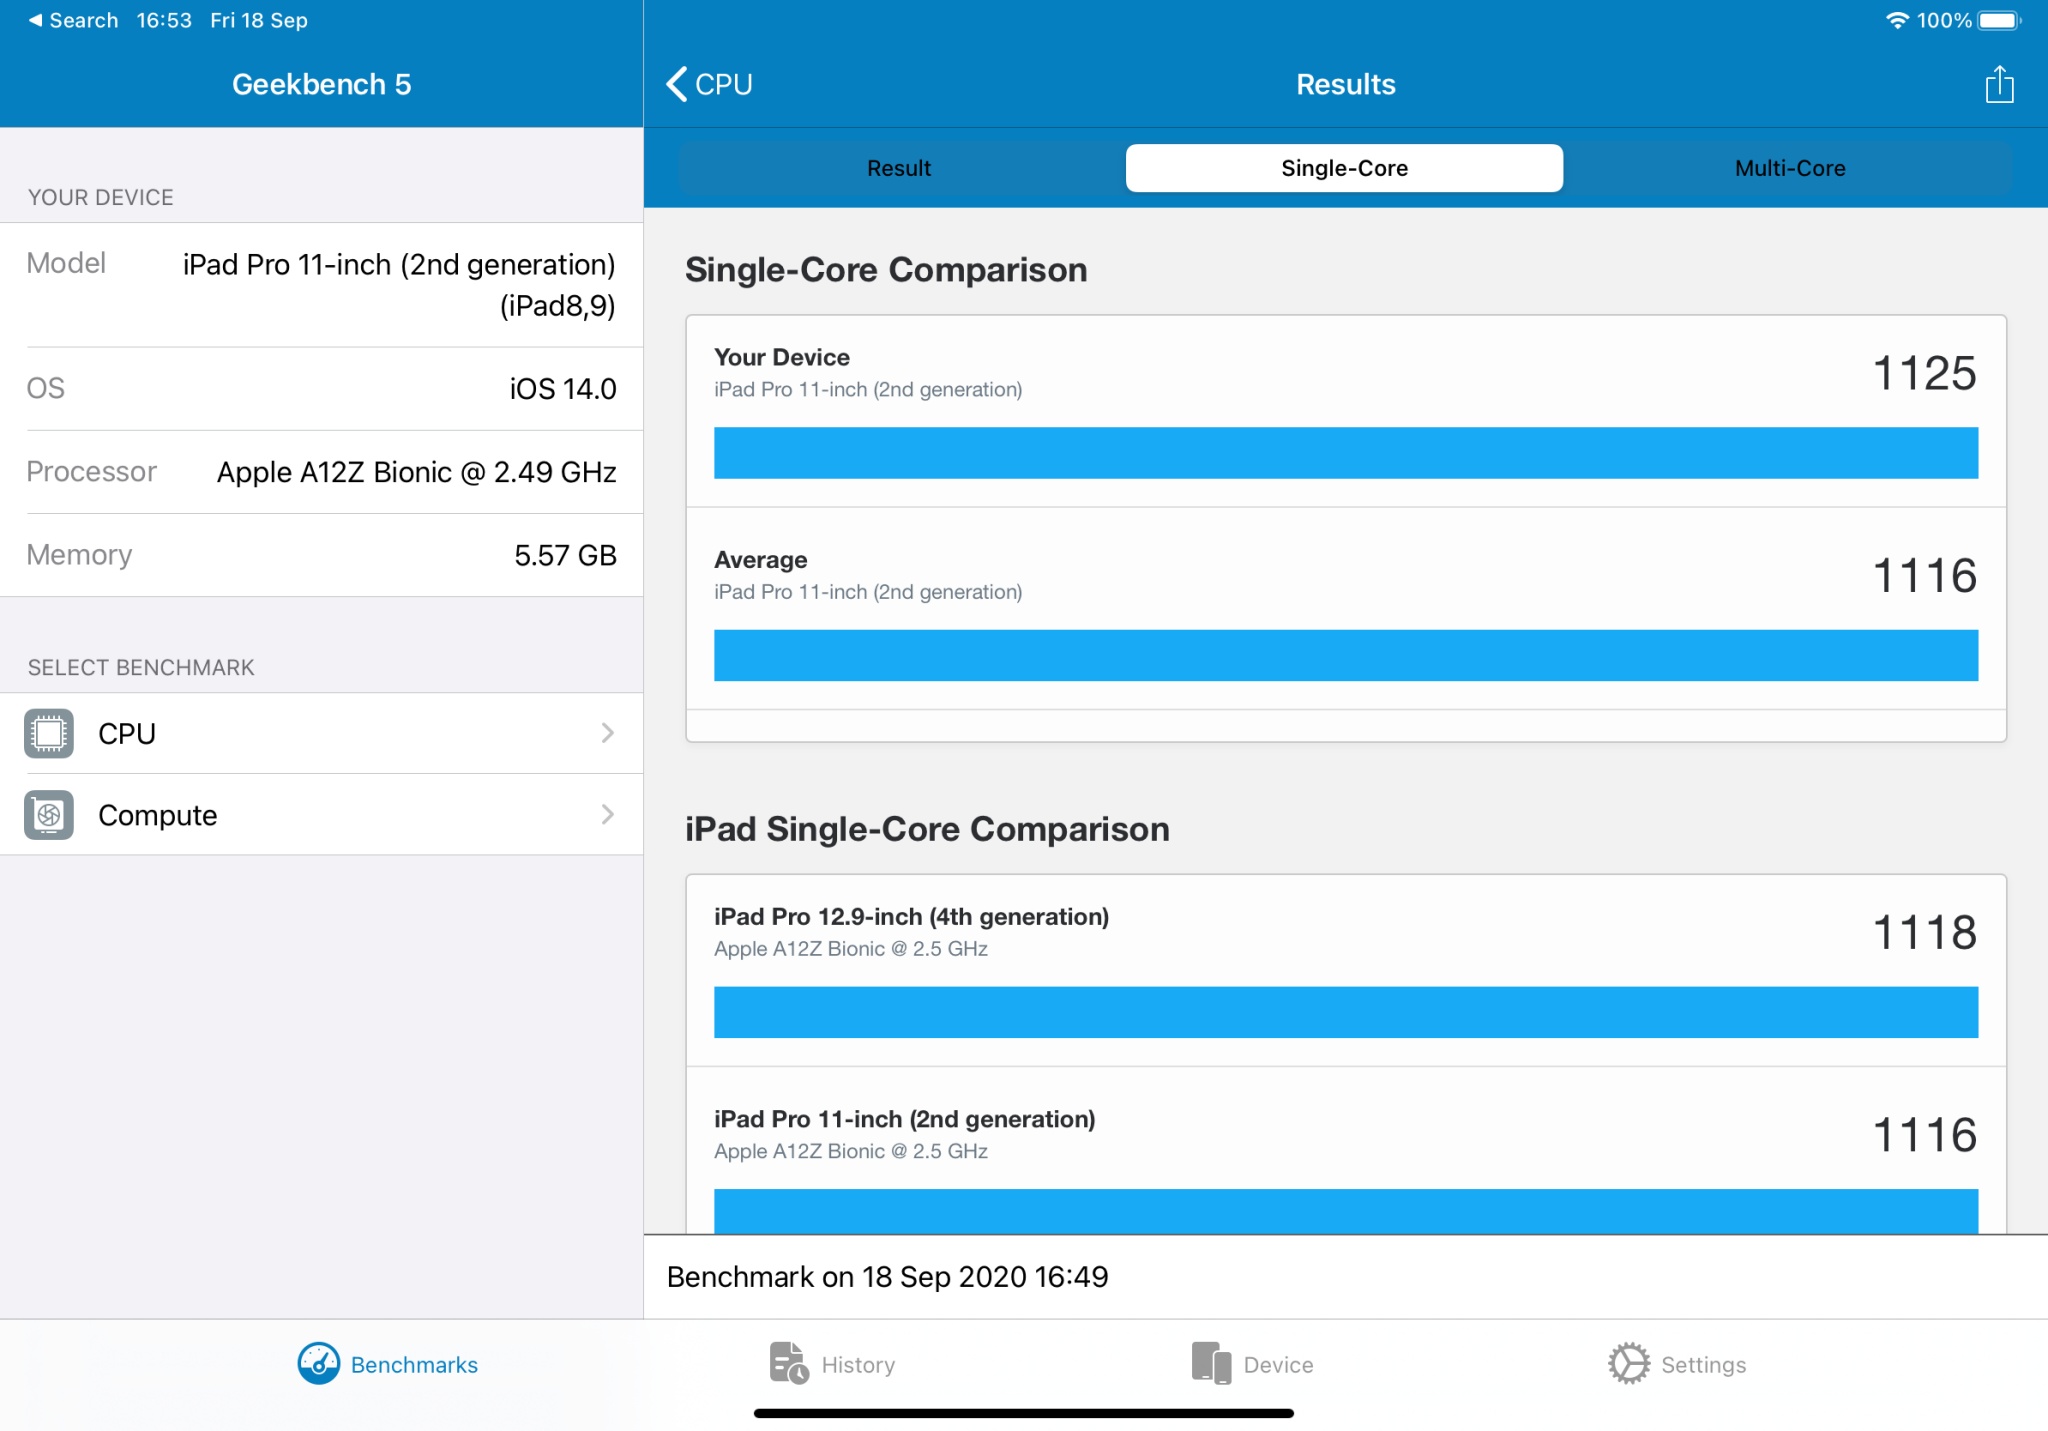Switch to the Result segment
2048x1431 pixels.
(x=899, y=168)
